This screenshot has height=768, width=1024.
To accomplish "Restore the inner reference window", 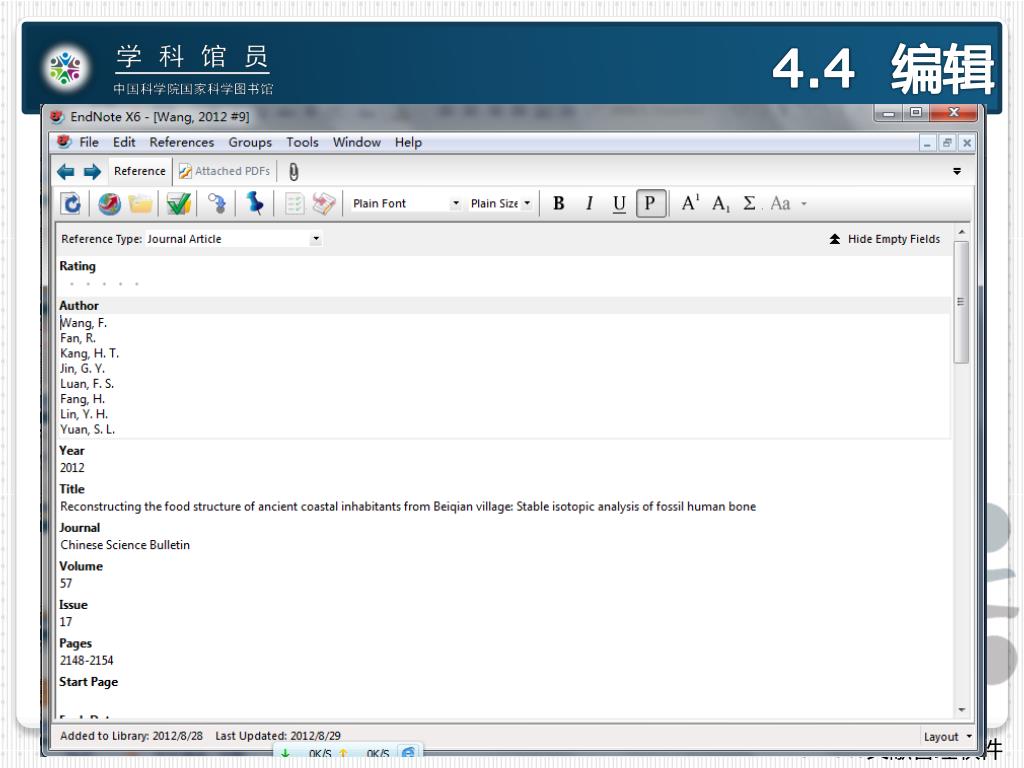I will click(x=947, y=142).
